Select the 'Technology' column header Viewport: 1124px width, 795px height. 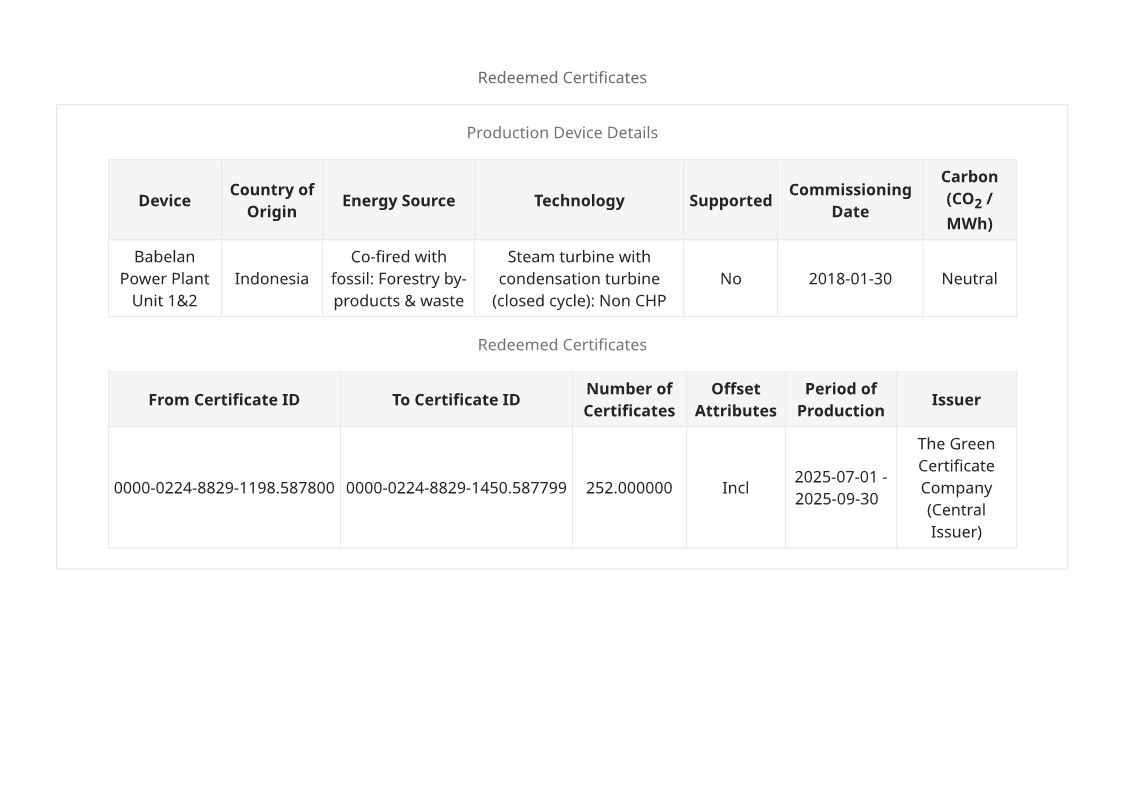click(579, 200)
